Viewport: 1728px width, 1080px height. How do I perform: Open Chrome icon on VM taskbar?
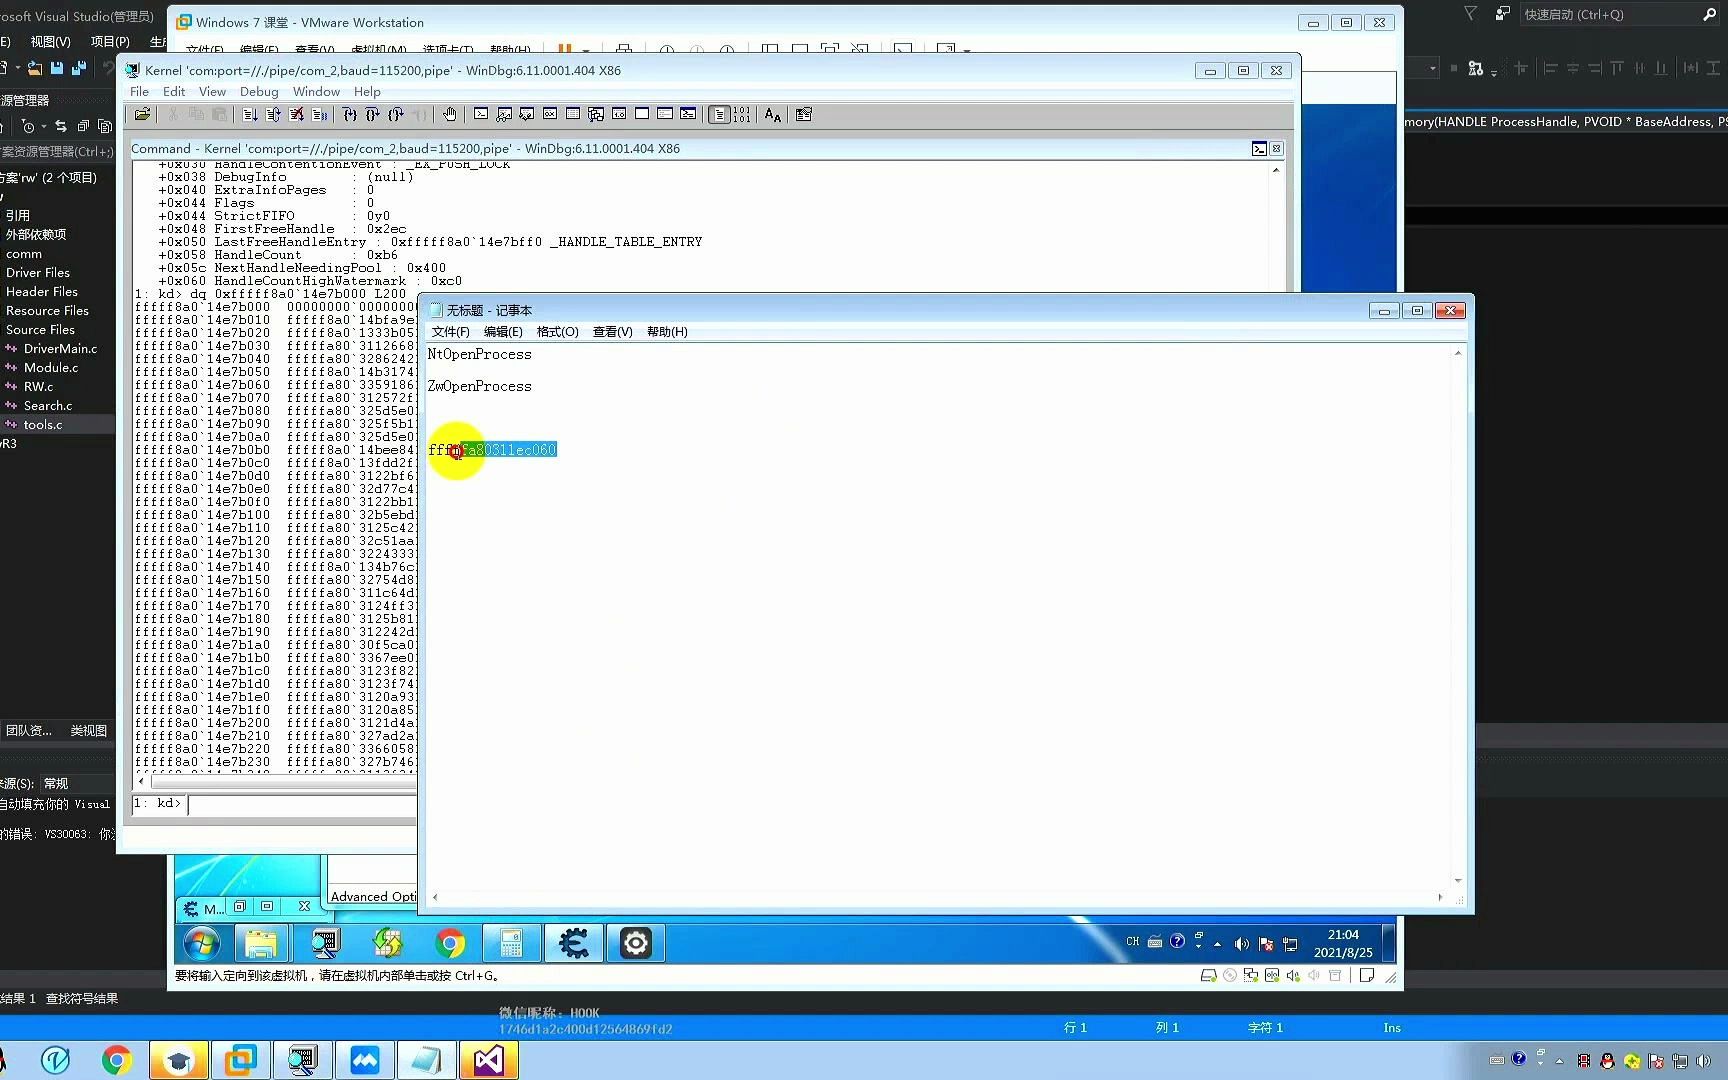click(450, 943)
